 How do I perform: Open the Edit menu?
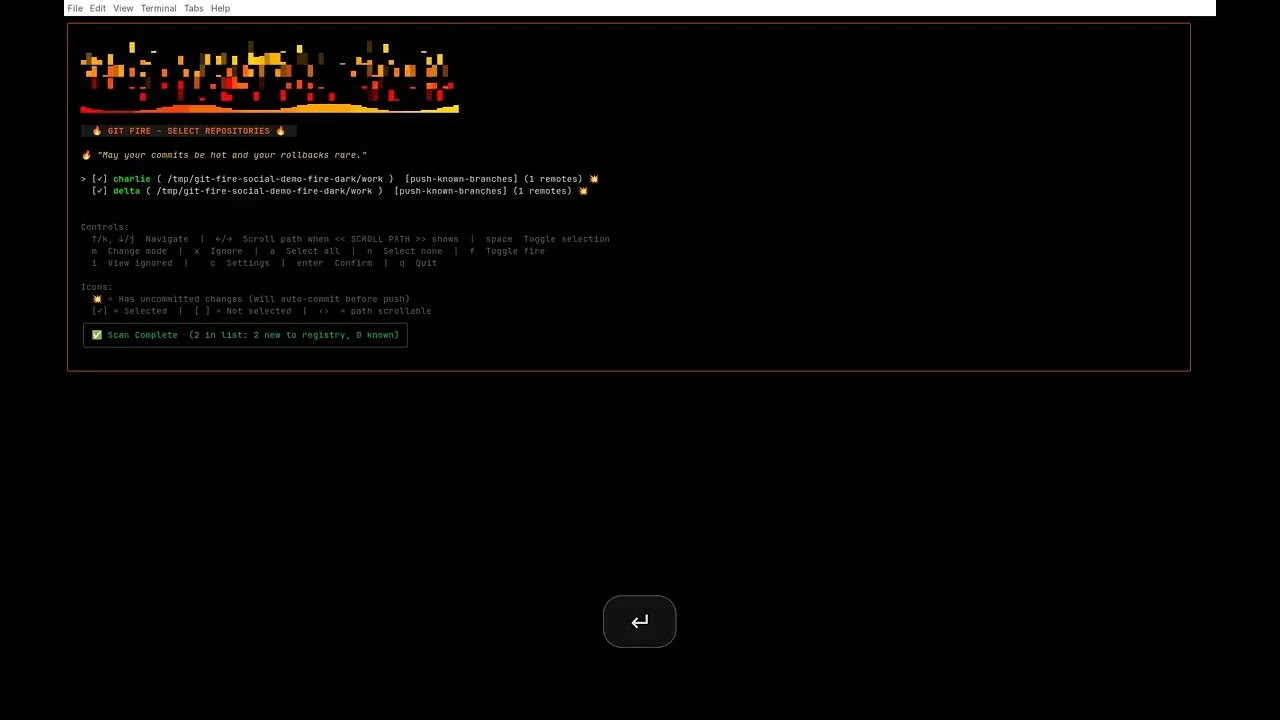coord(97,8)
